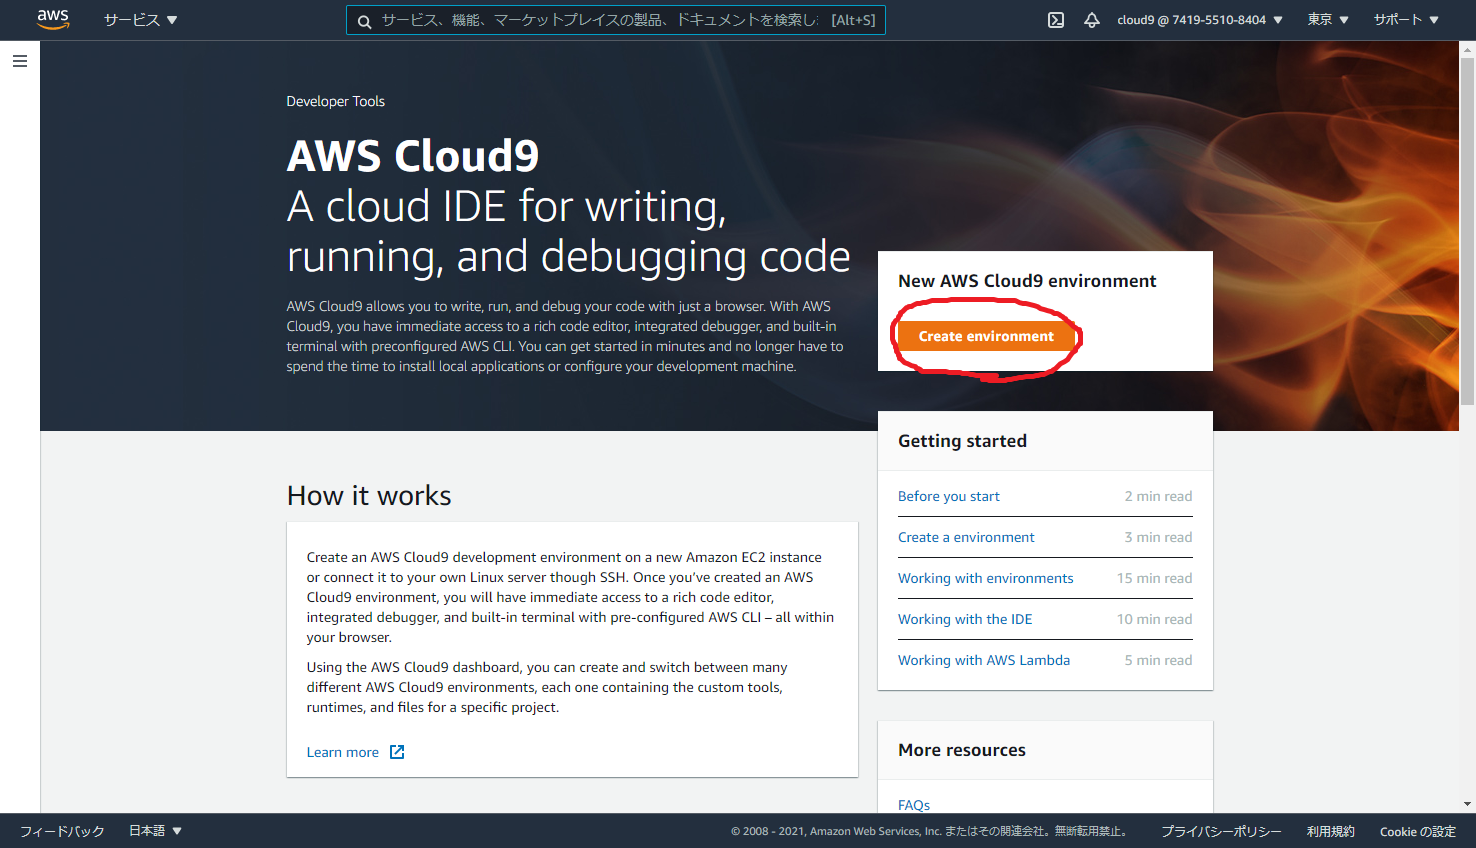Open the プライバシーポリシー privacy policy

(x=1221, y=831)
